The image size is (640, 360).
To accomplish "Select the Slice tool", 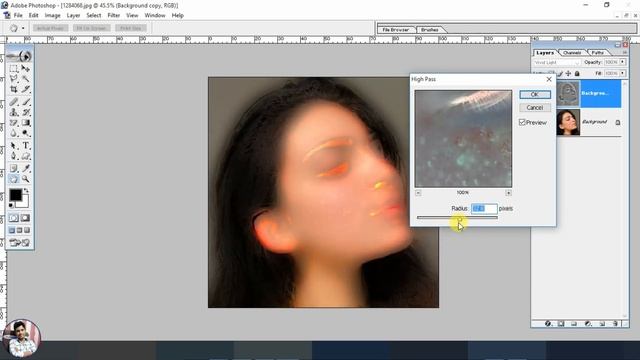I will click(x=26, y=89).
